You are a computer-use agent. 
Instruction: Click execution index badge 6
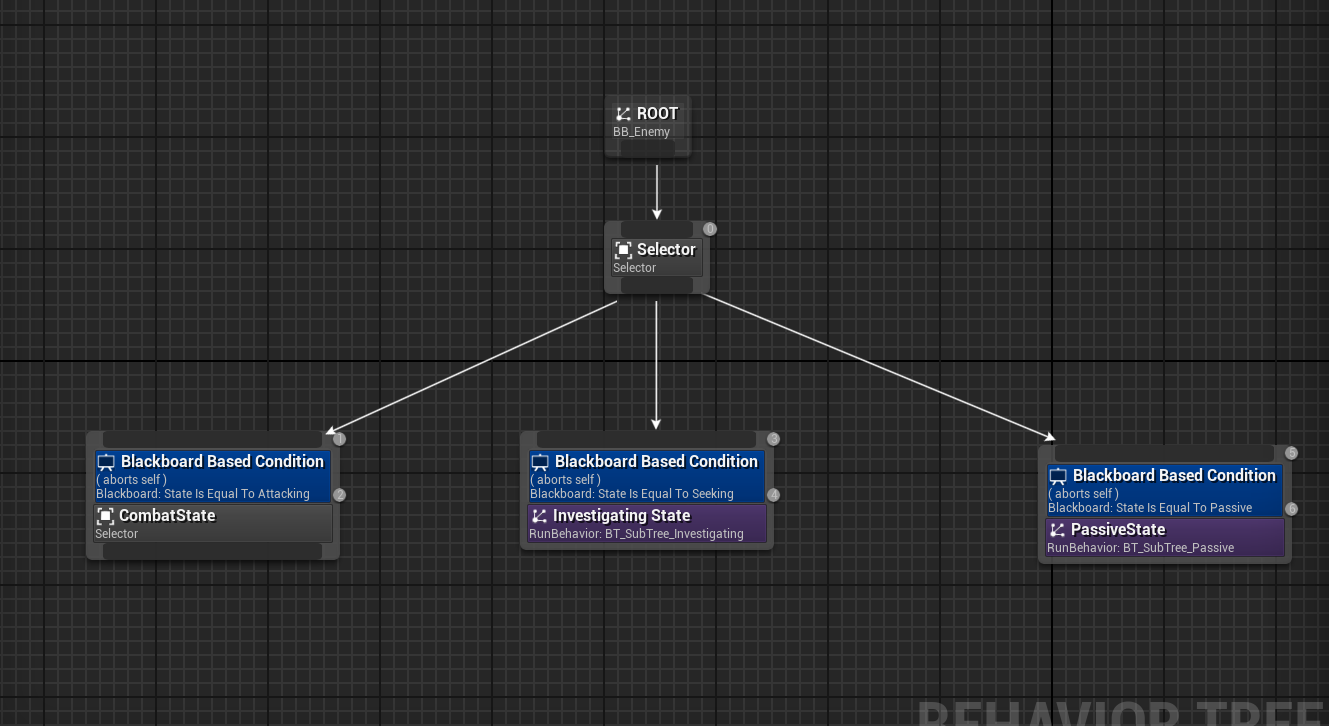1291,509
